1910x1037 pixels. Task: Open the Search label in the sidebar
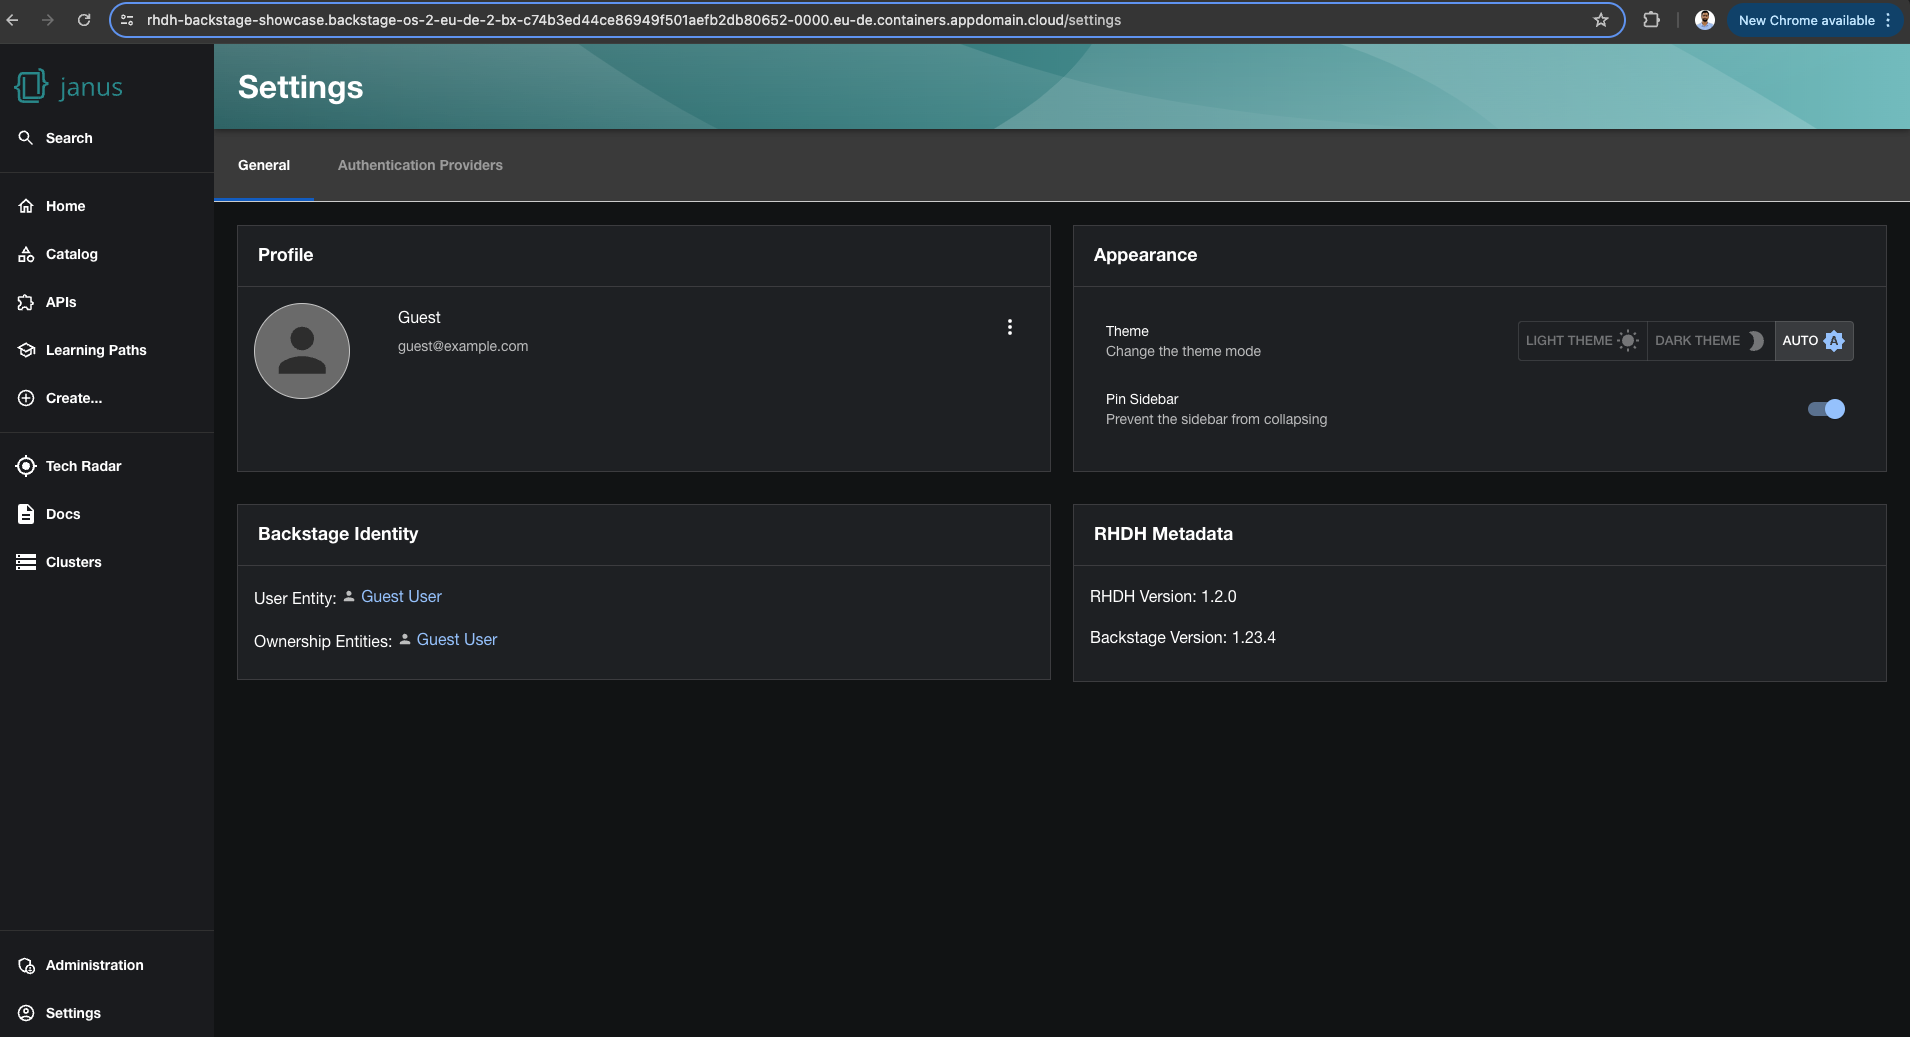(x=69, y=138)
